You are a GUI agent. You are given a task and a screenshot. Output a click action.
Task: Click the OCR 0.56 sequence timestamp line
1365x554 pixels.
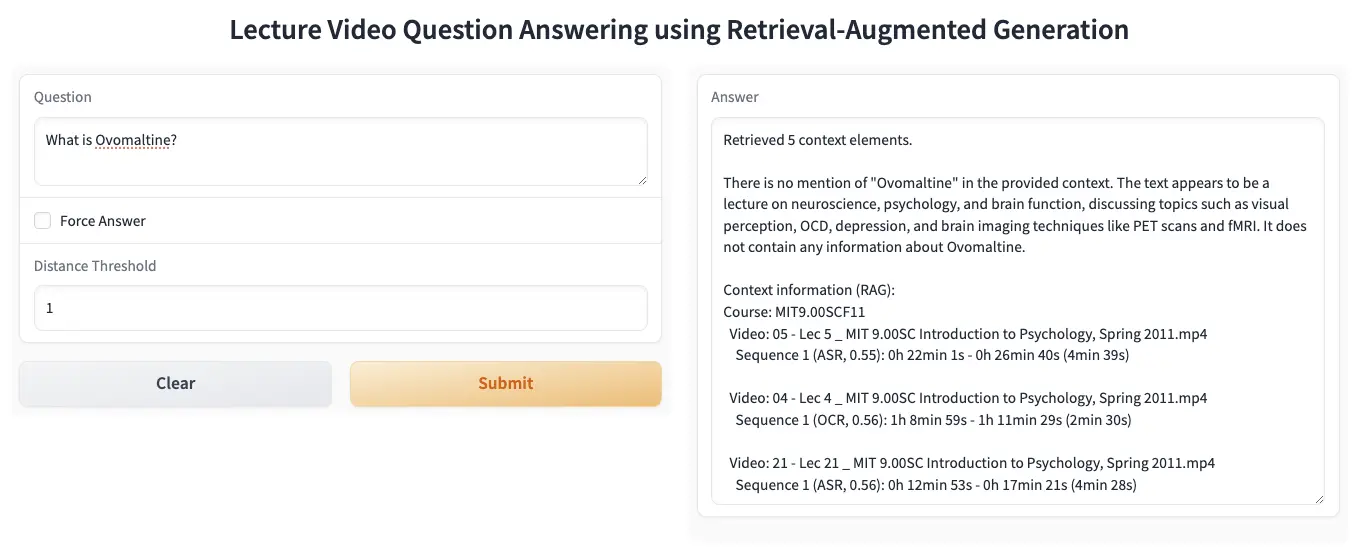(932, 420)
